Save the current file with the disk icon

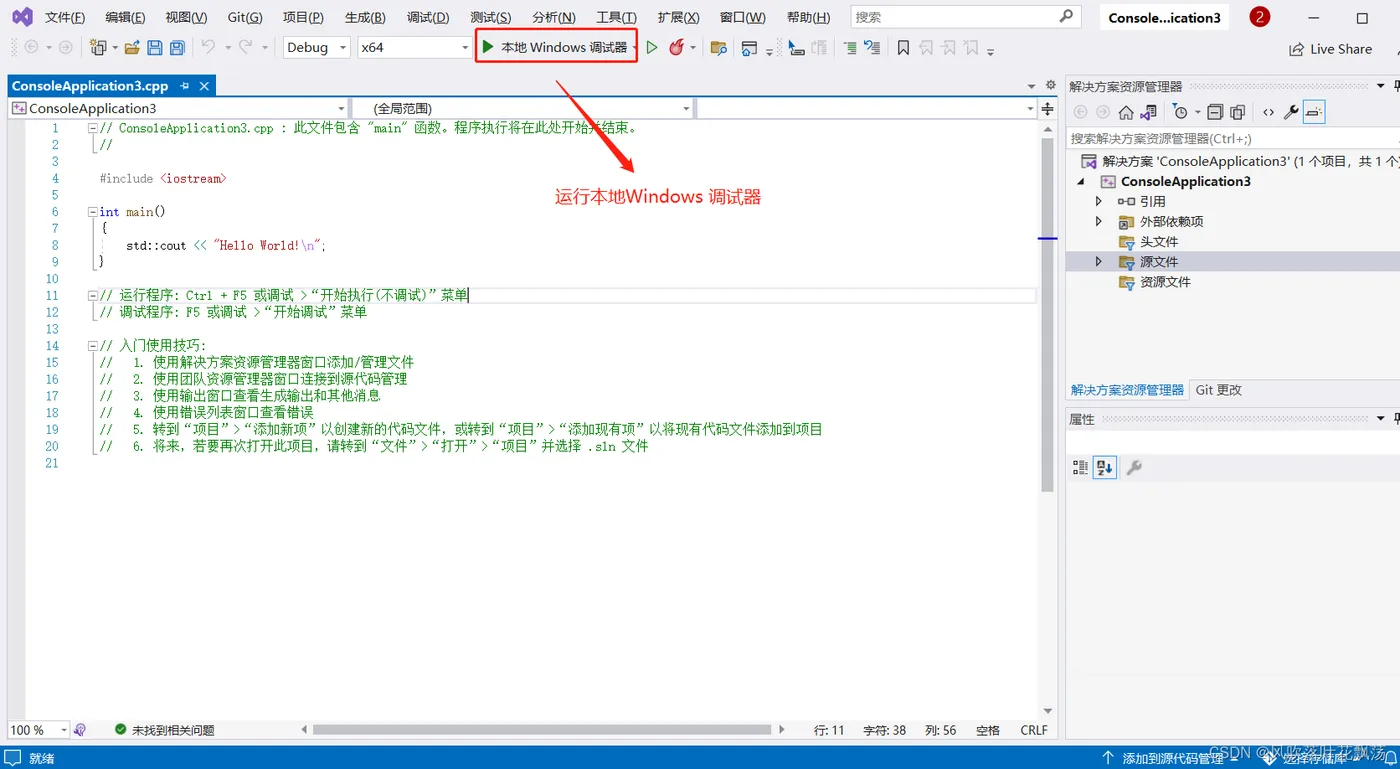point(155,47)
